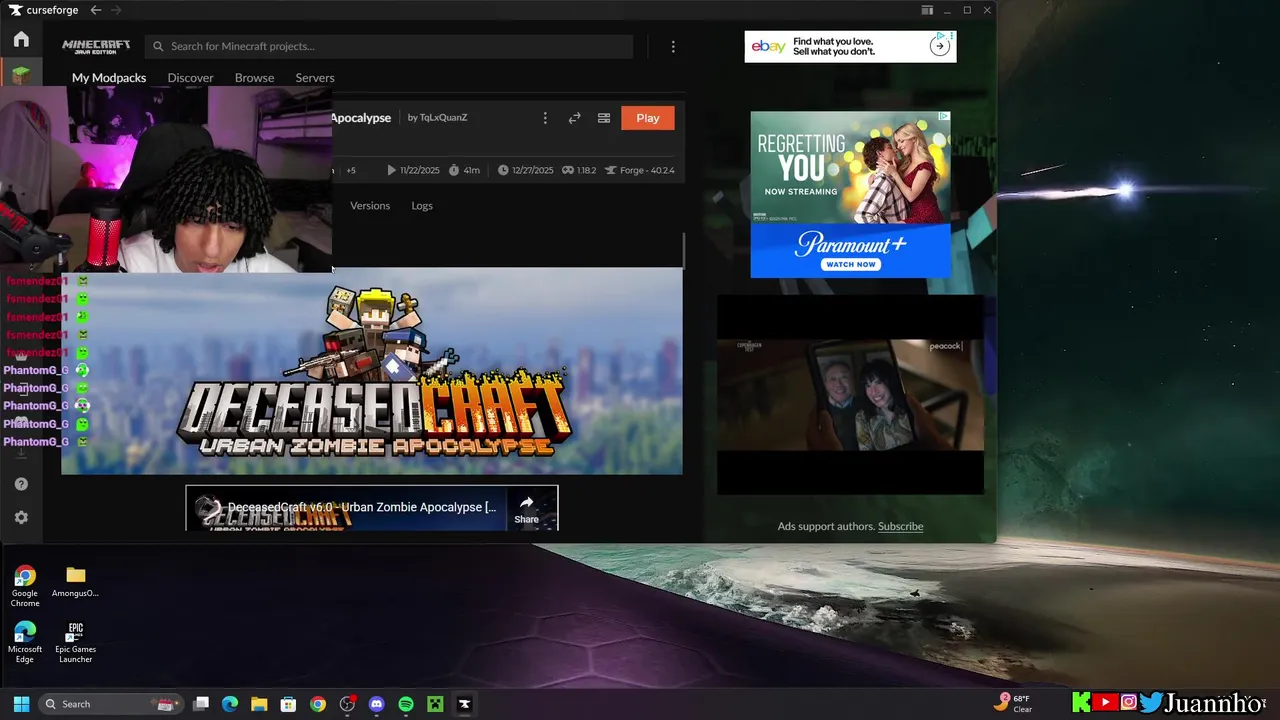Open modpack three-dot options next to Play
Screen dimensions: 1280x720
(545, 118)
